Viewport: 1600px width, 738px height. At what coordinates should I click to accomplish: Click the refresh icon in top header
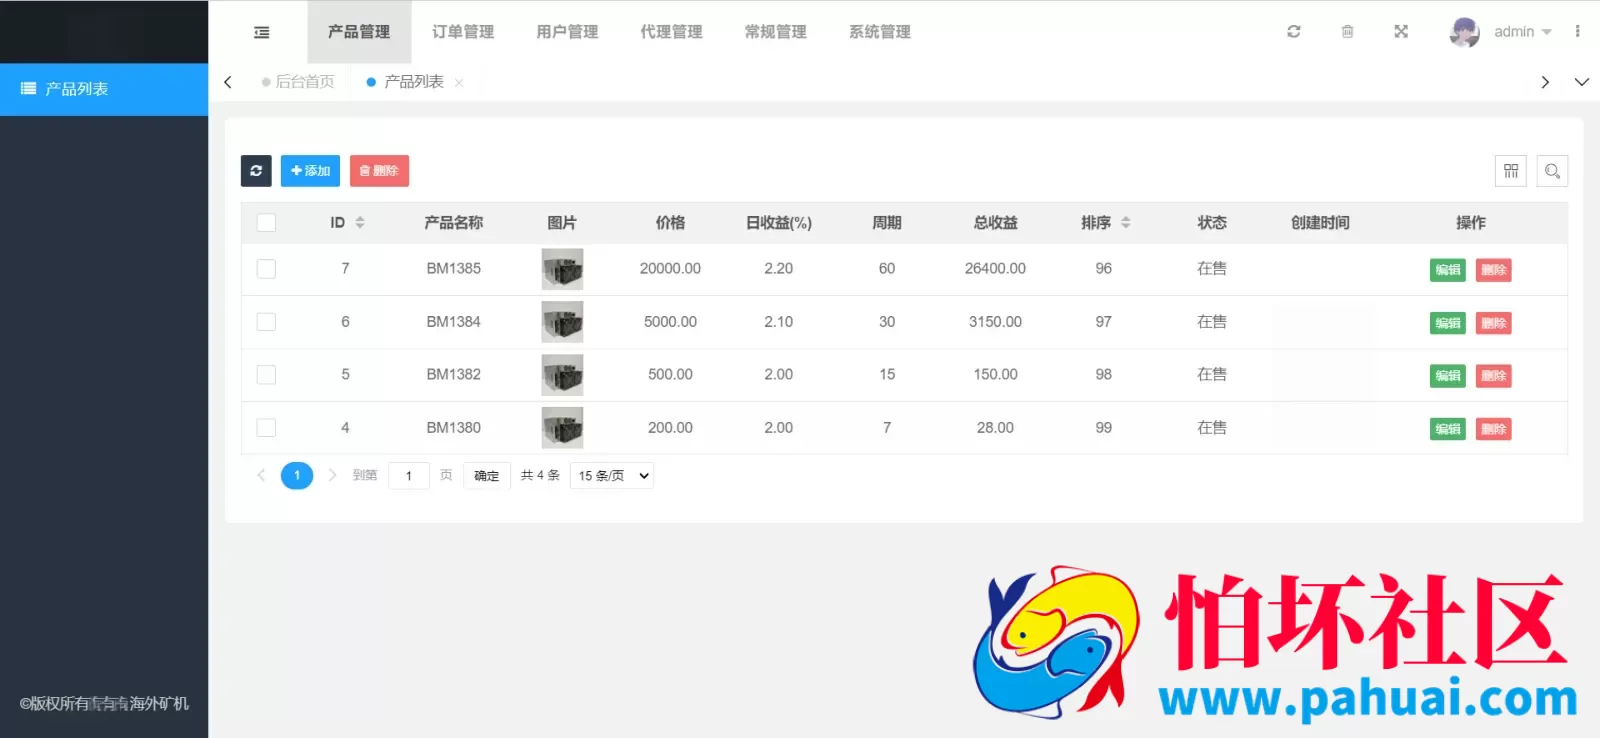click(x=1294, y=32)
